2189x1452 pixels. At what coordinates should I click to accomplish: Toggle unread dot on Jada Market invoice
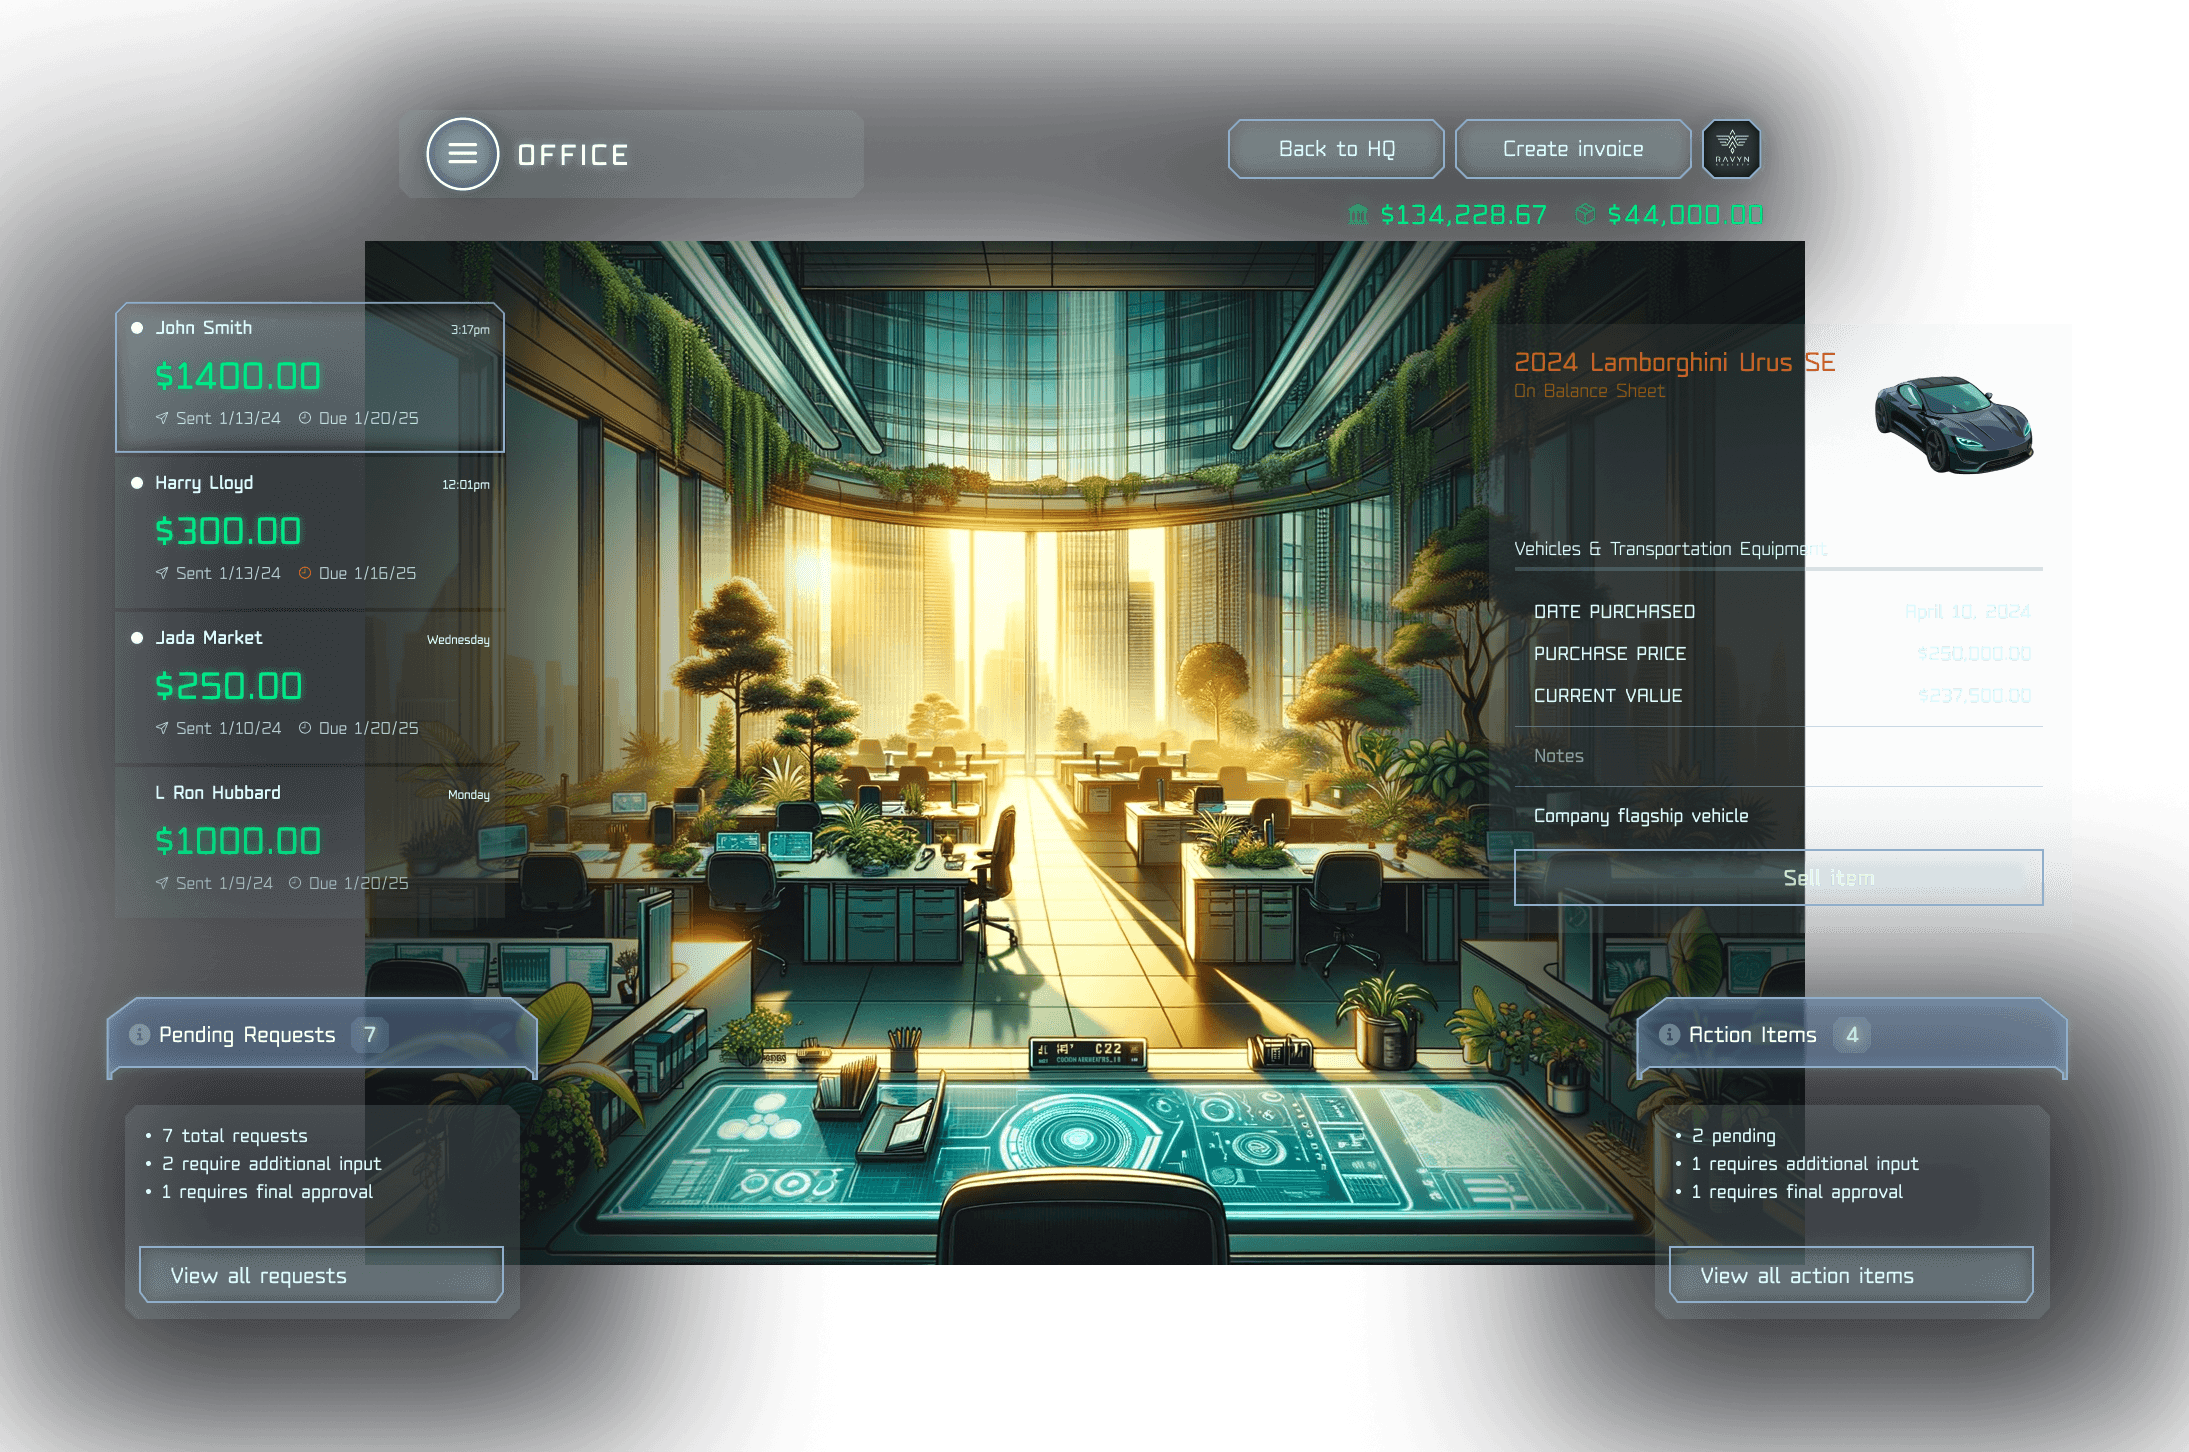[137, 638]
